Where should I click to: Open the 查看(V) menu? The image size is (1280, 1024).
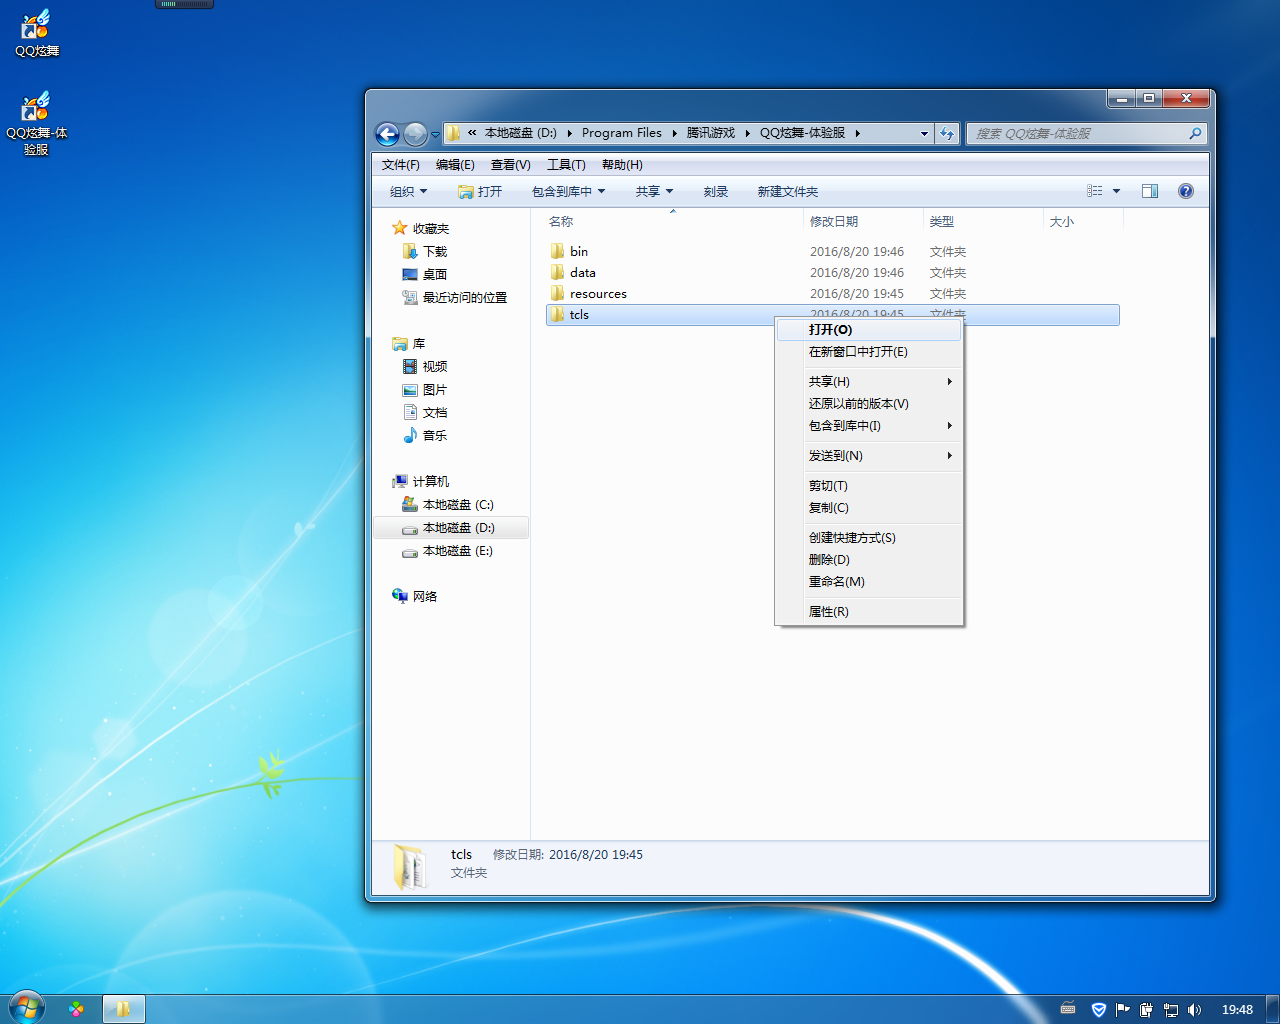tap(510, 165)
